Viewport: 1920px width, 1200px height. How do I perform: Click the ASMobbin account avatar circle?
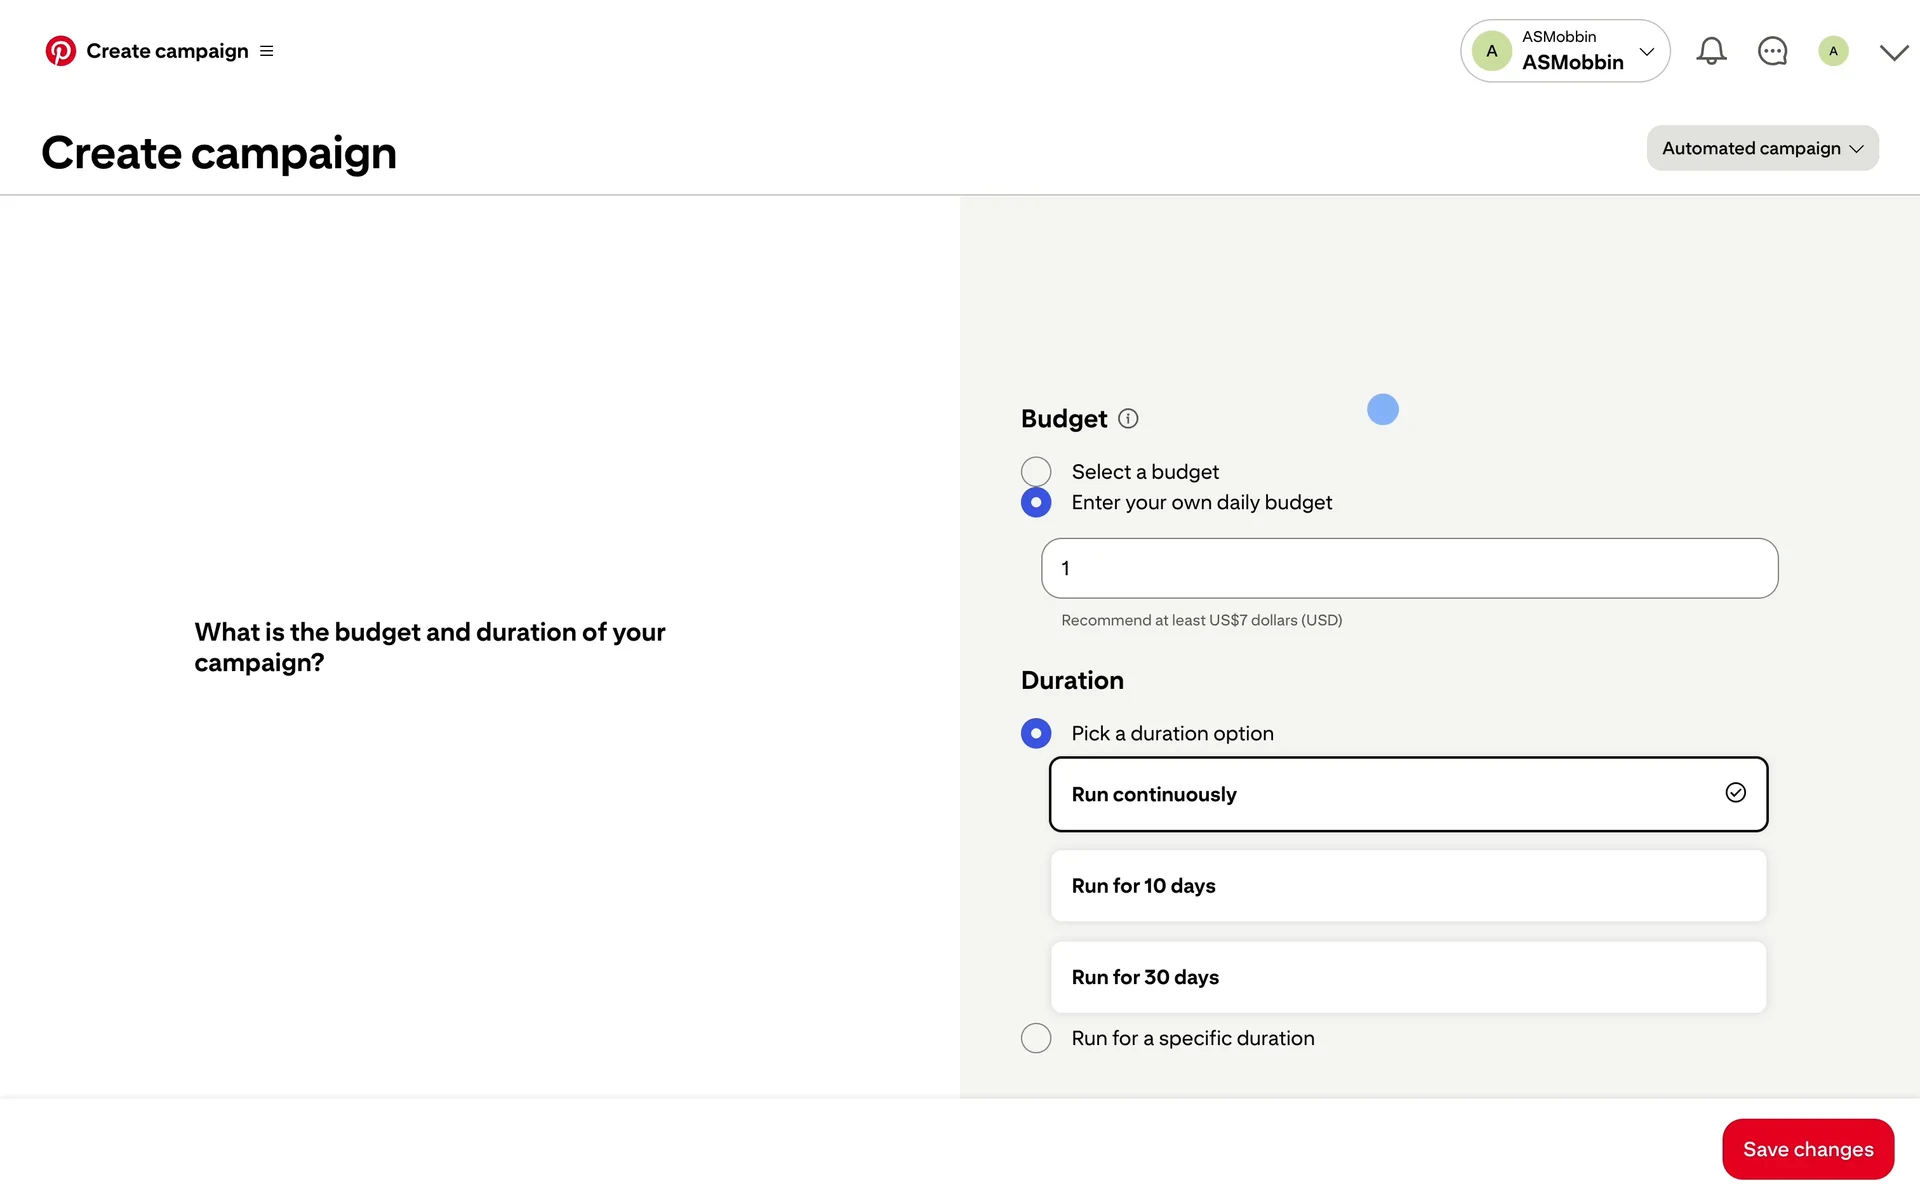click(1491, 51)
